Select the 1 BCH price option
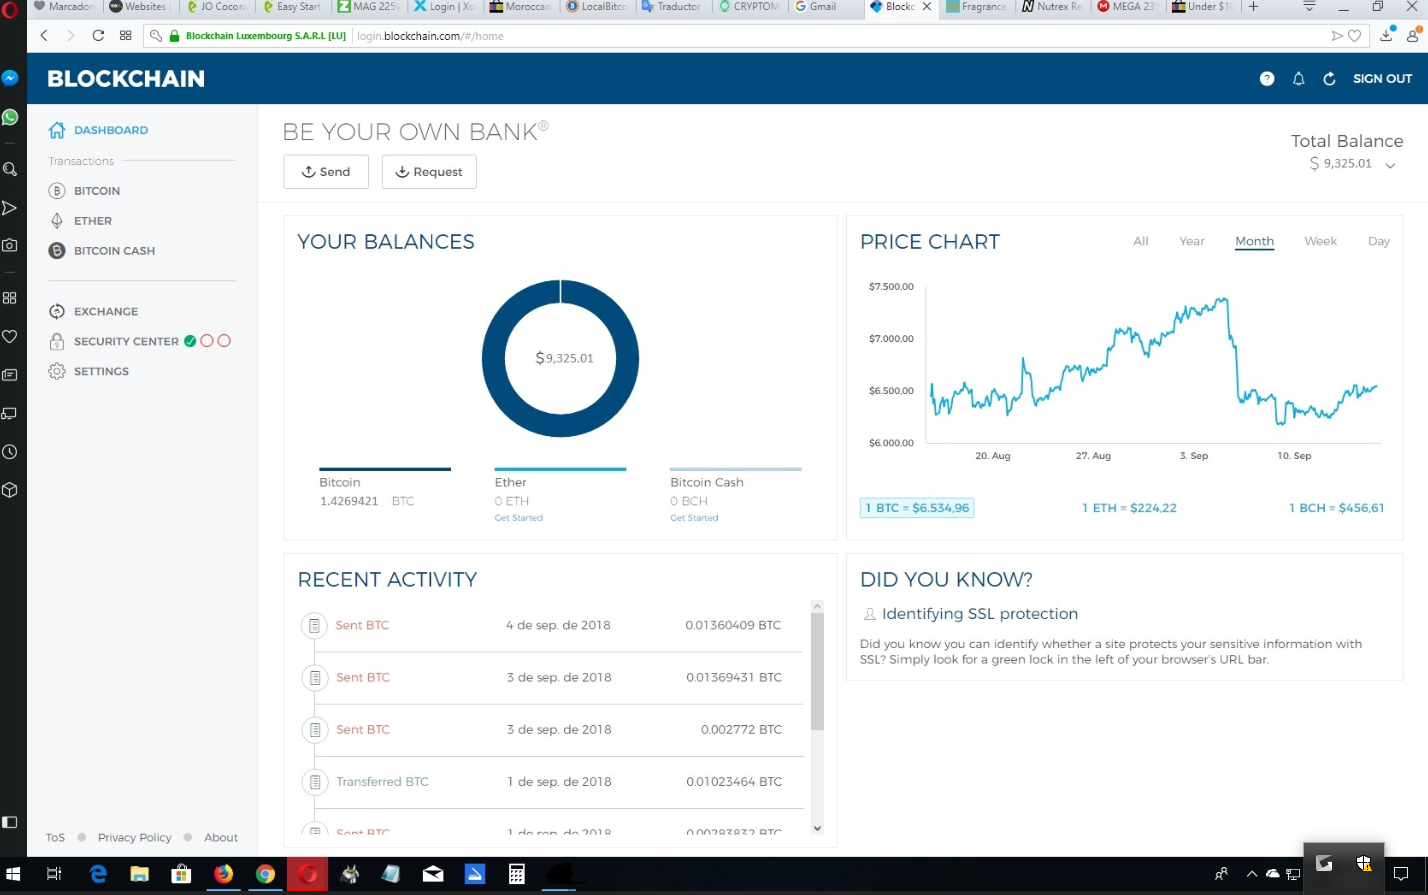This screenshot has width=1428, height=895. (1336, 508)
